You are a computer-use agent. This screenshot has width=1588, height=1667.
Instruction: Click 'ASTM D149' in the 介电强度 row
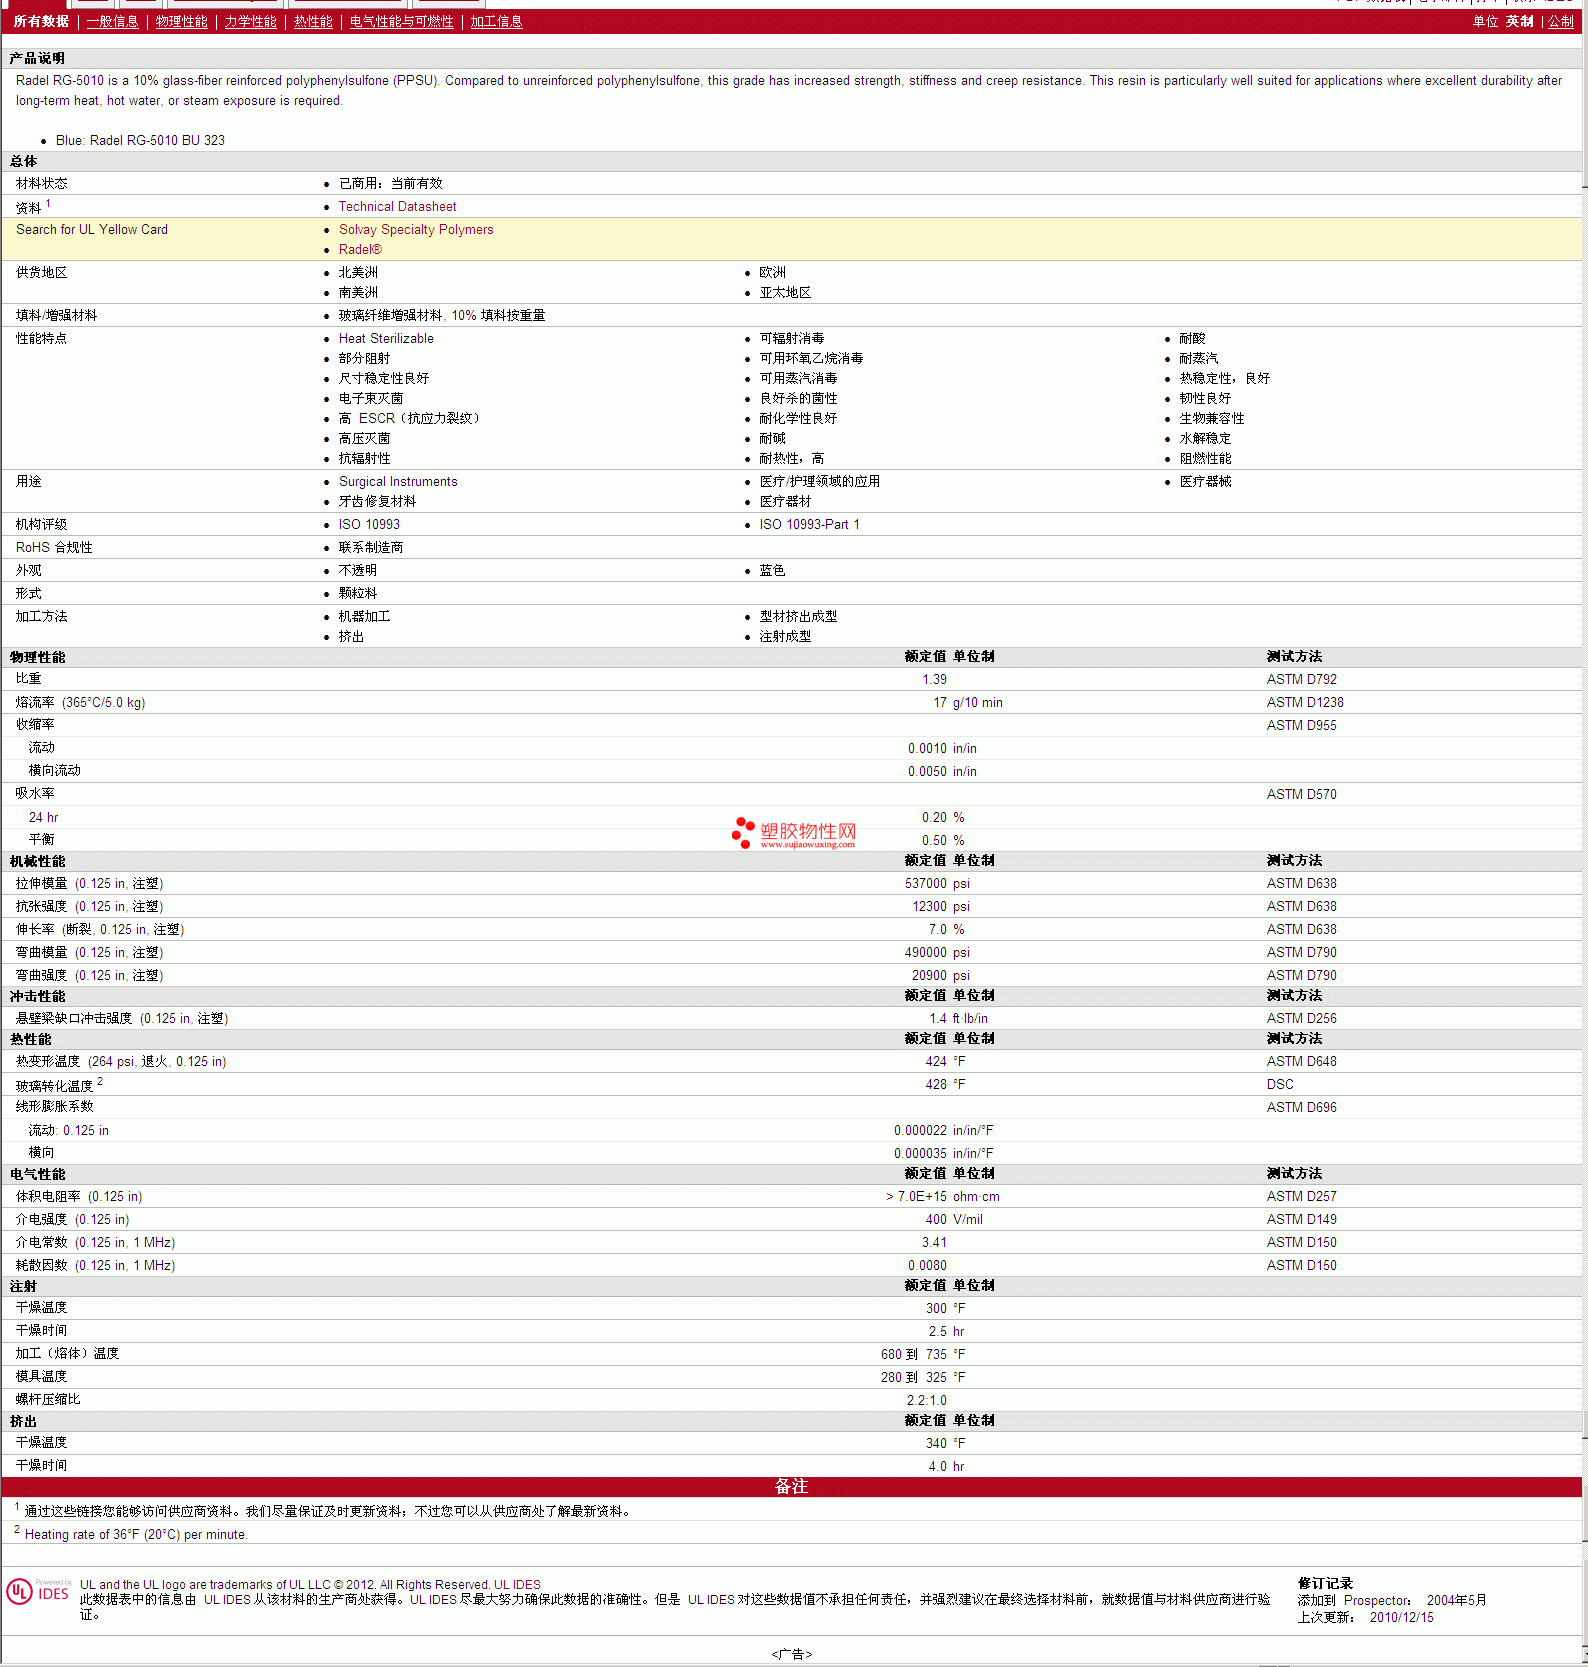1301,1219
